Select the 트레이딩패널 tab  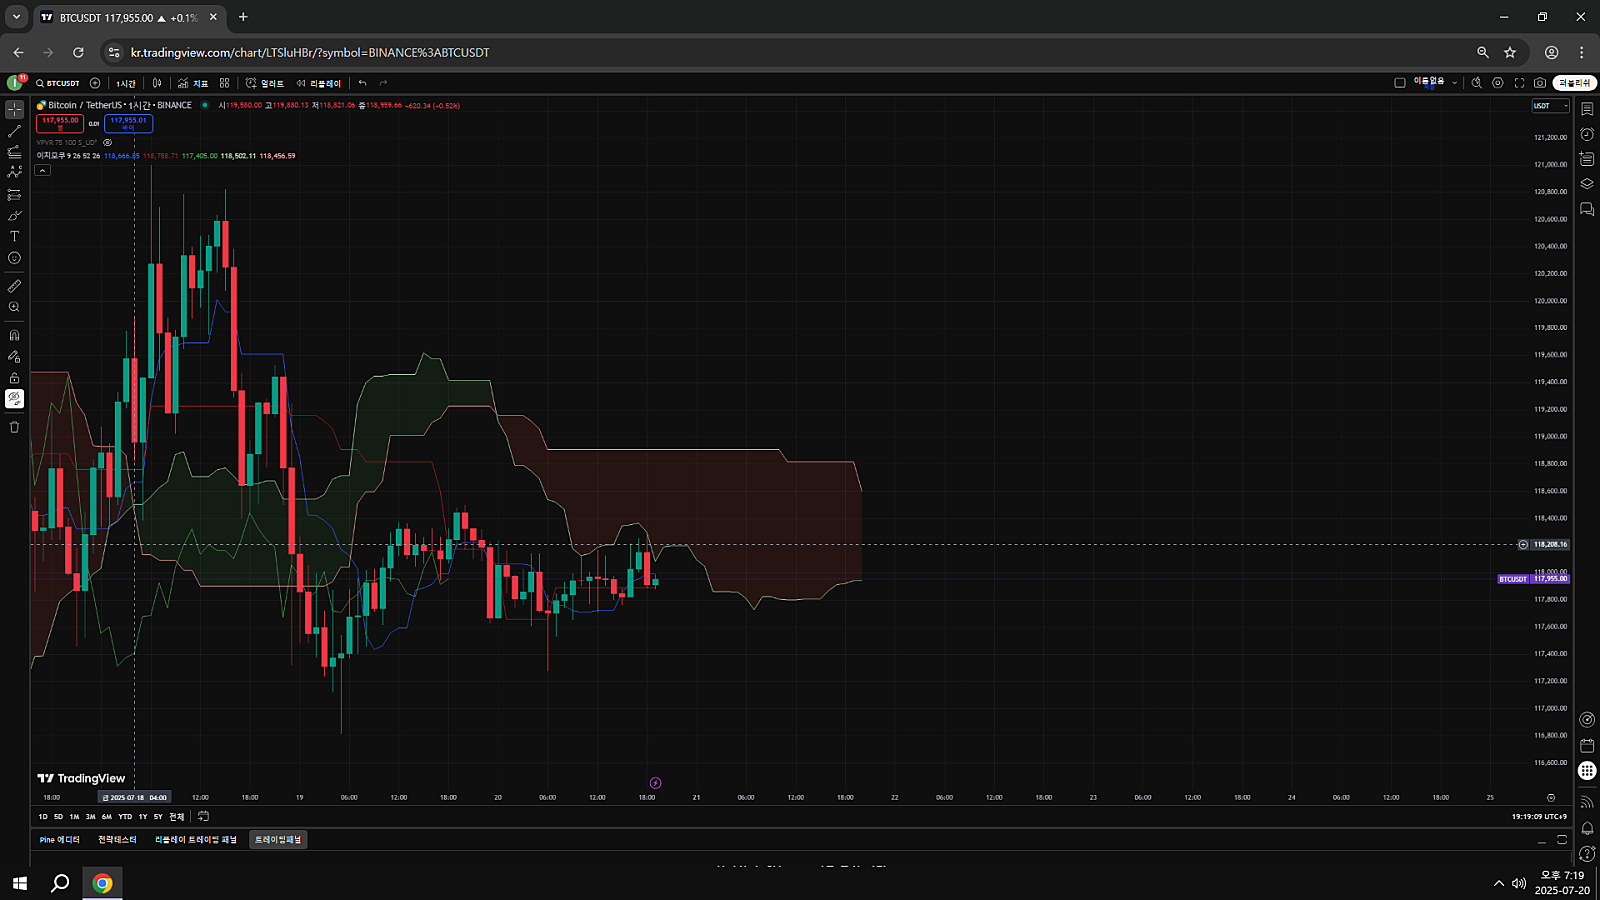[278, 840]
